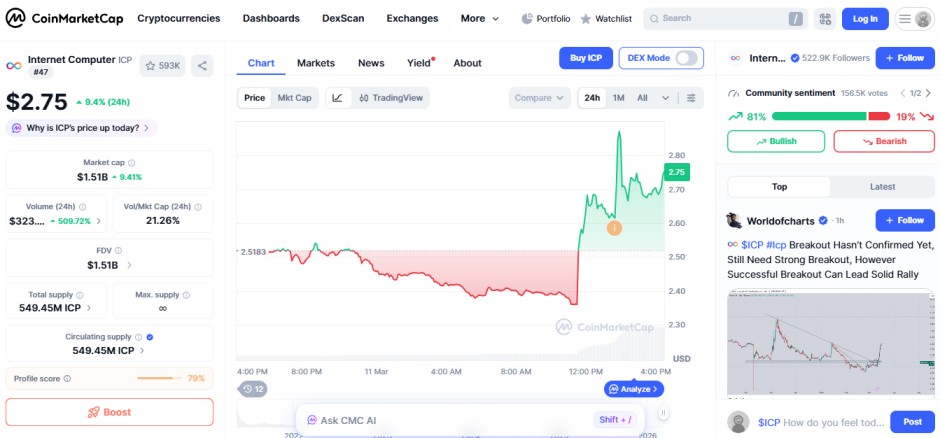940x438 pixels.
Task: Click the Profile score info icon
Action: click(x=67, y=379)
